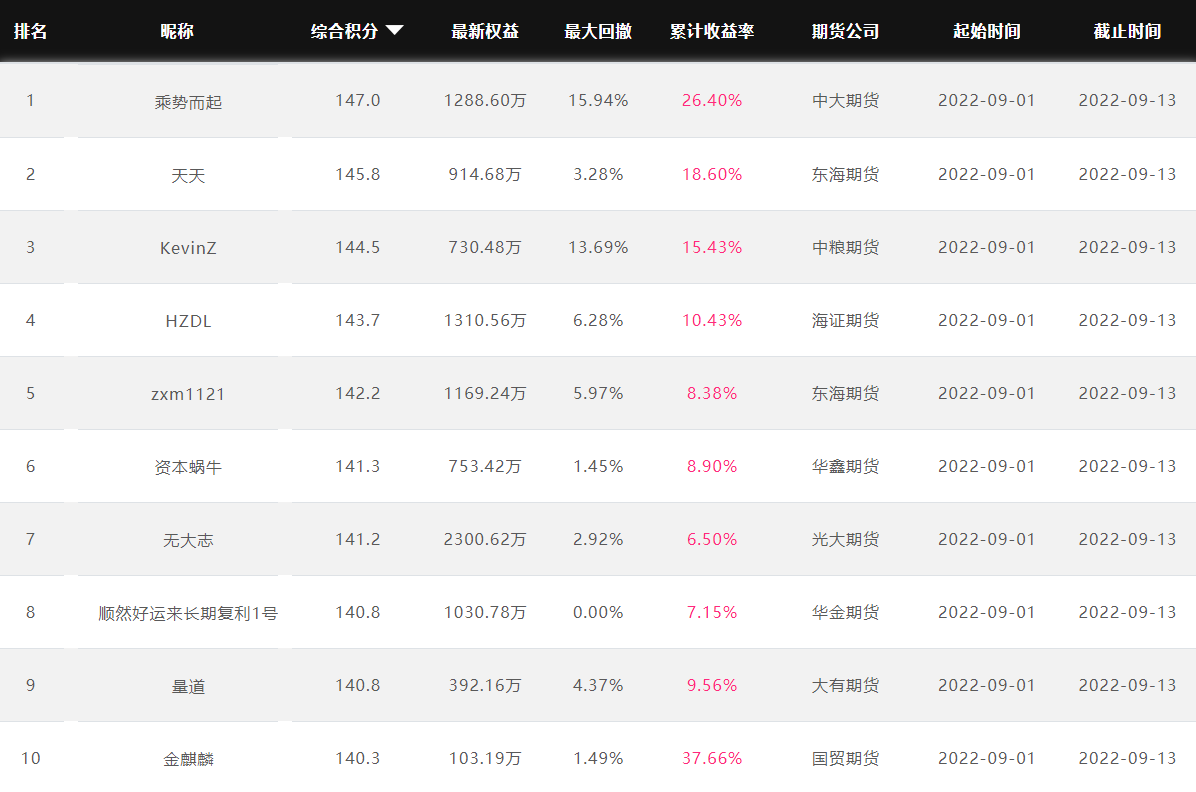Open nickname zxm1121
1196x792 pixels.
(188, 394)
